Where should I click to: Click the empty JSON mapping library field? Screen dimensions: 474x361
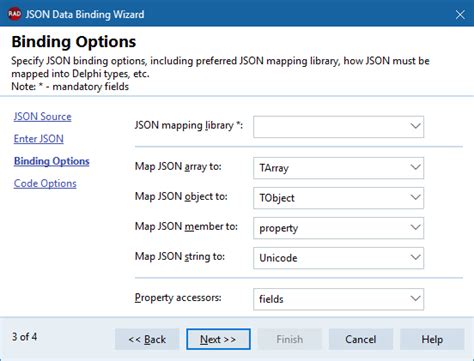click(331, 127)
